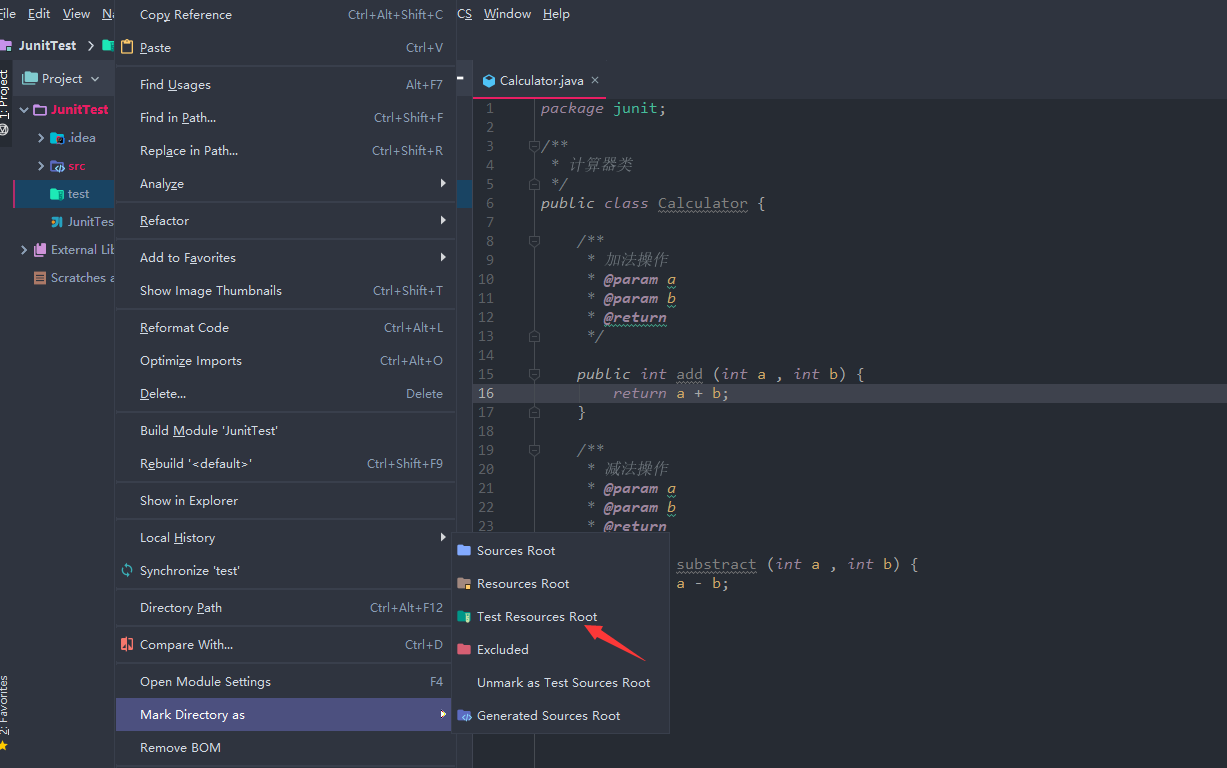This screenshot has height=768, width=1227.
Task: Click the Sources Root blue folder icon
Action: click(x=464, y=550)
